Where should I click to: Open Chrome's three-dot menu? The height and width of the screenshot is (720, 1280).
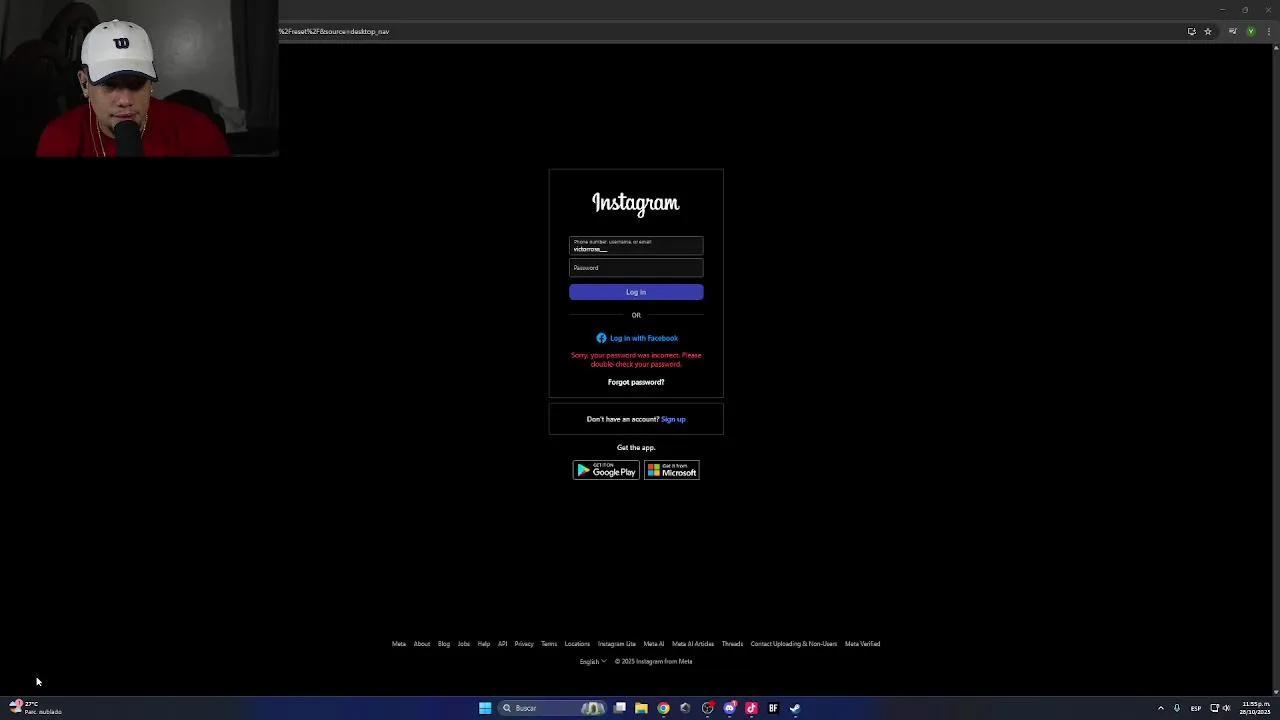pos(1268,31)
